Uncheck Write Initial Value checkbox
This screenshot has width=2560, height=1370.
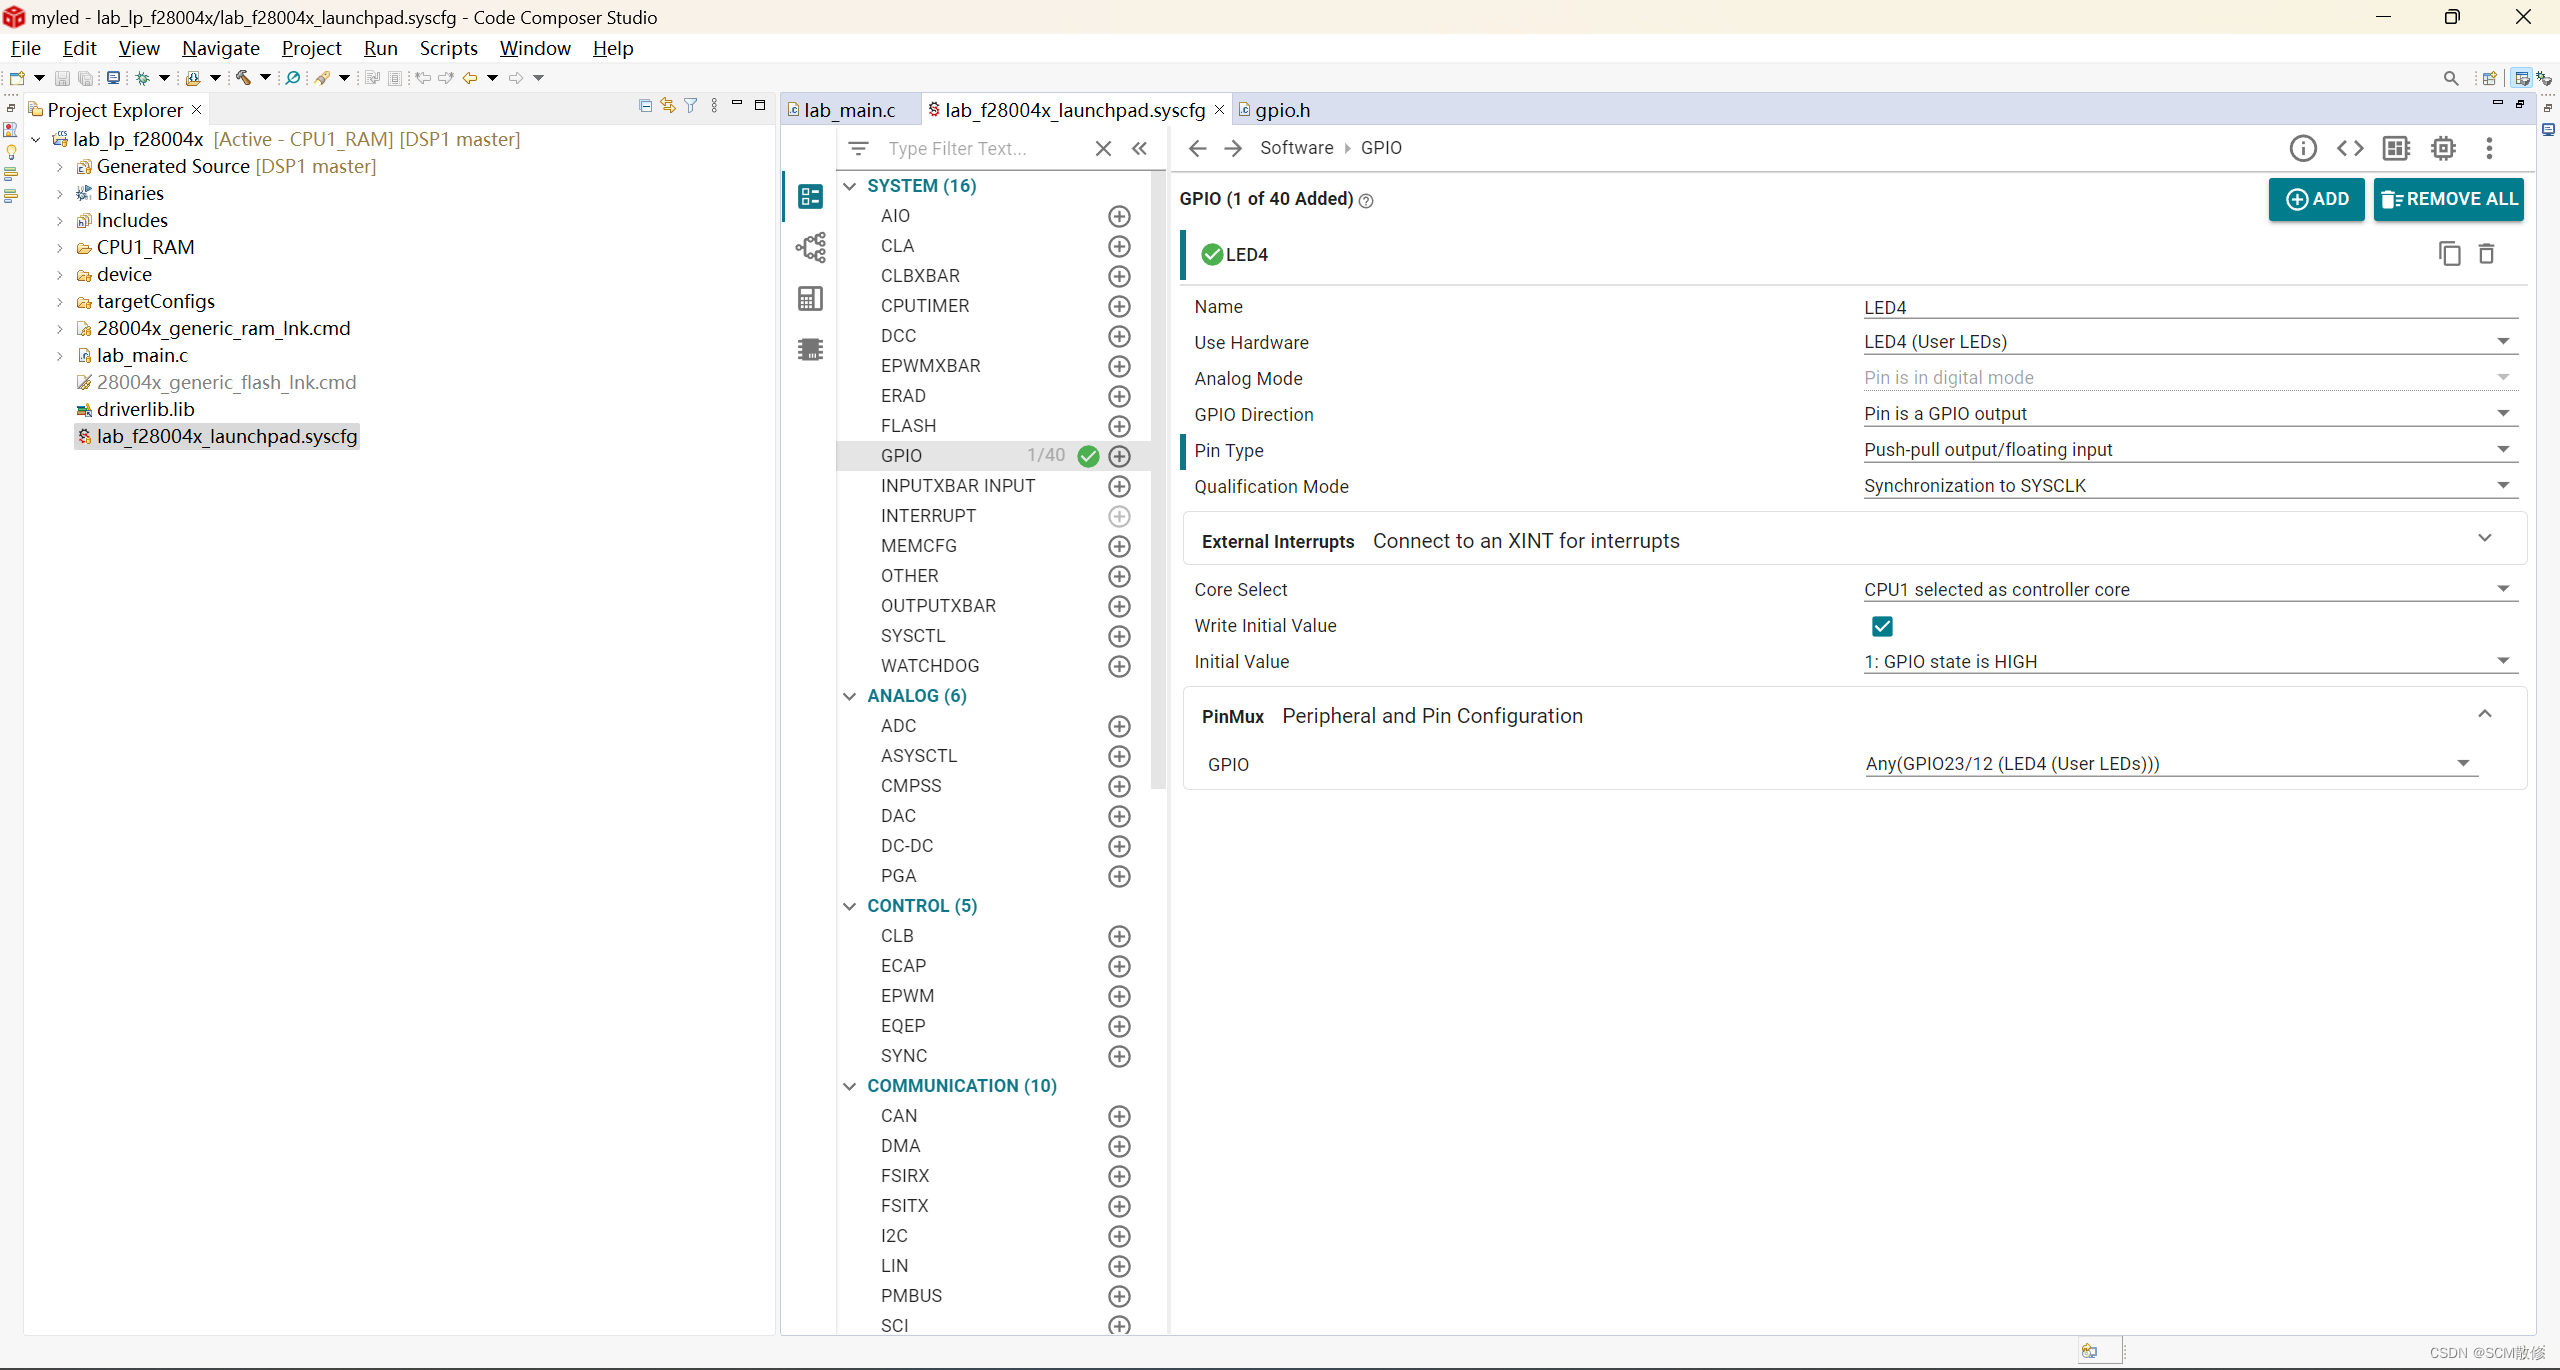click(1882, 626)
